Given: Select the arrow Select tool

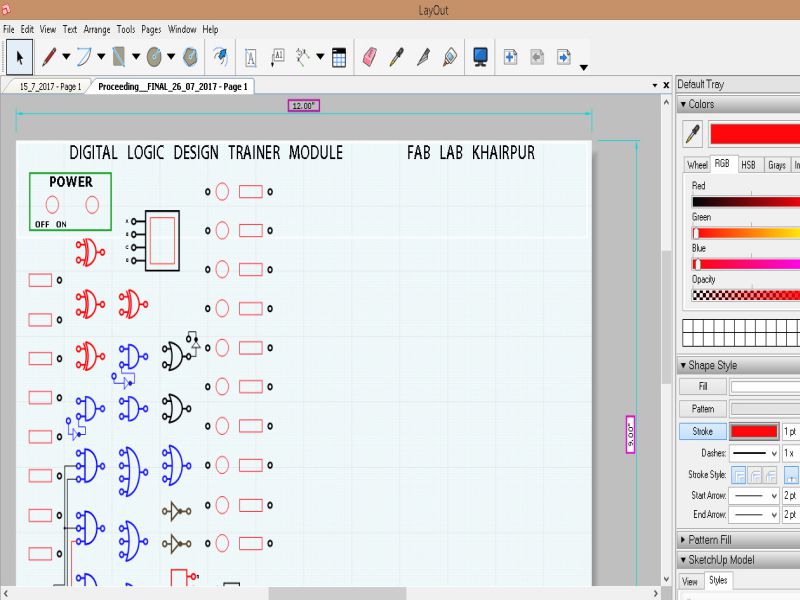Looking at the screenshot, I should 19,57.
